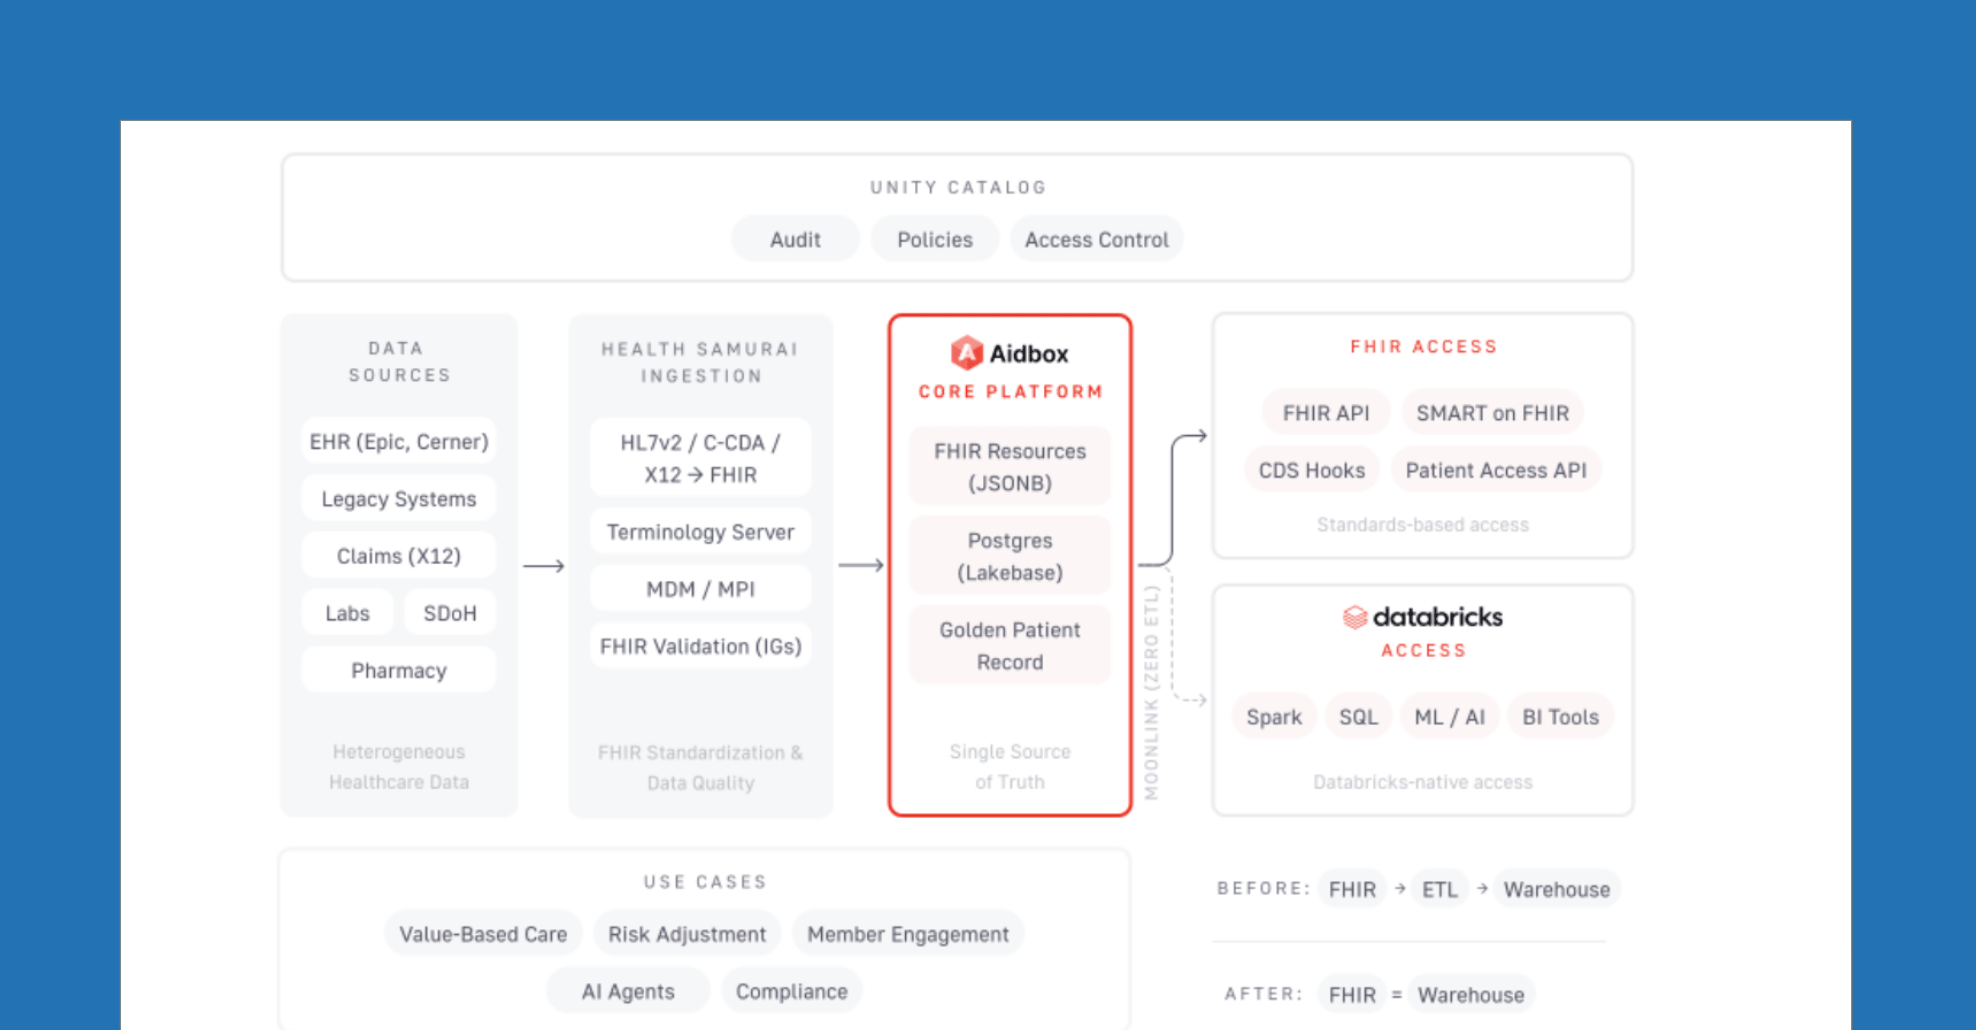Select Terminology Server item
This screenshot has width=1976, height=1030.
click(700, 531)
